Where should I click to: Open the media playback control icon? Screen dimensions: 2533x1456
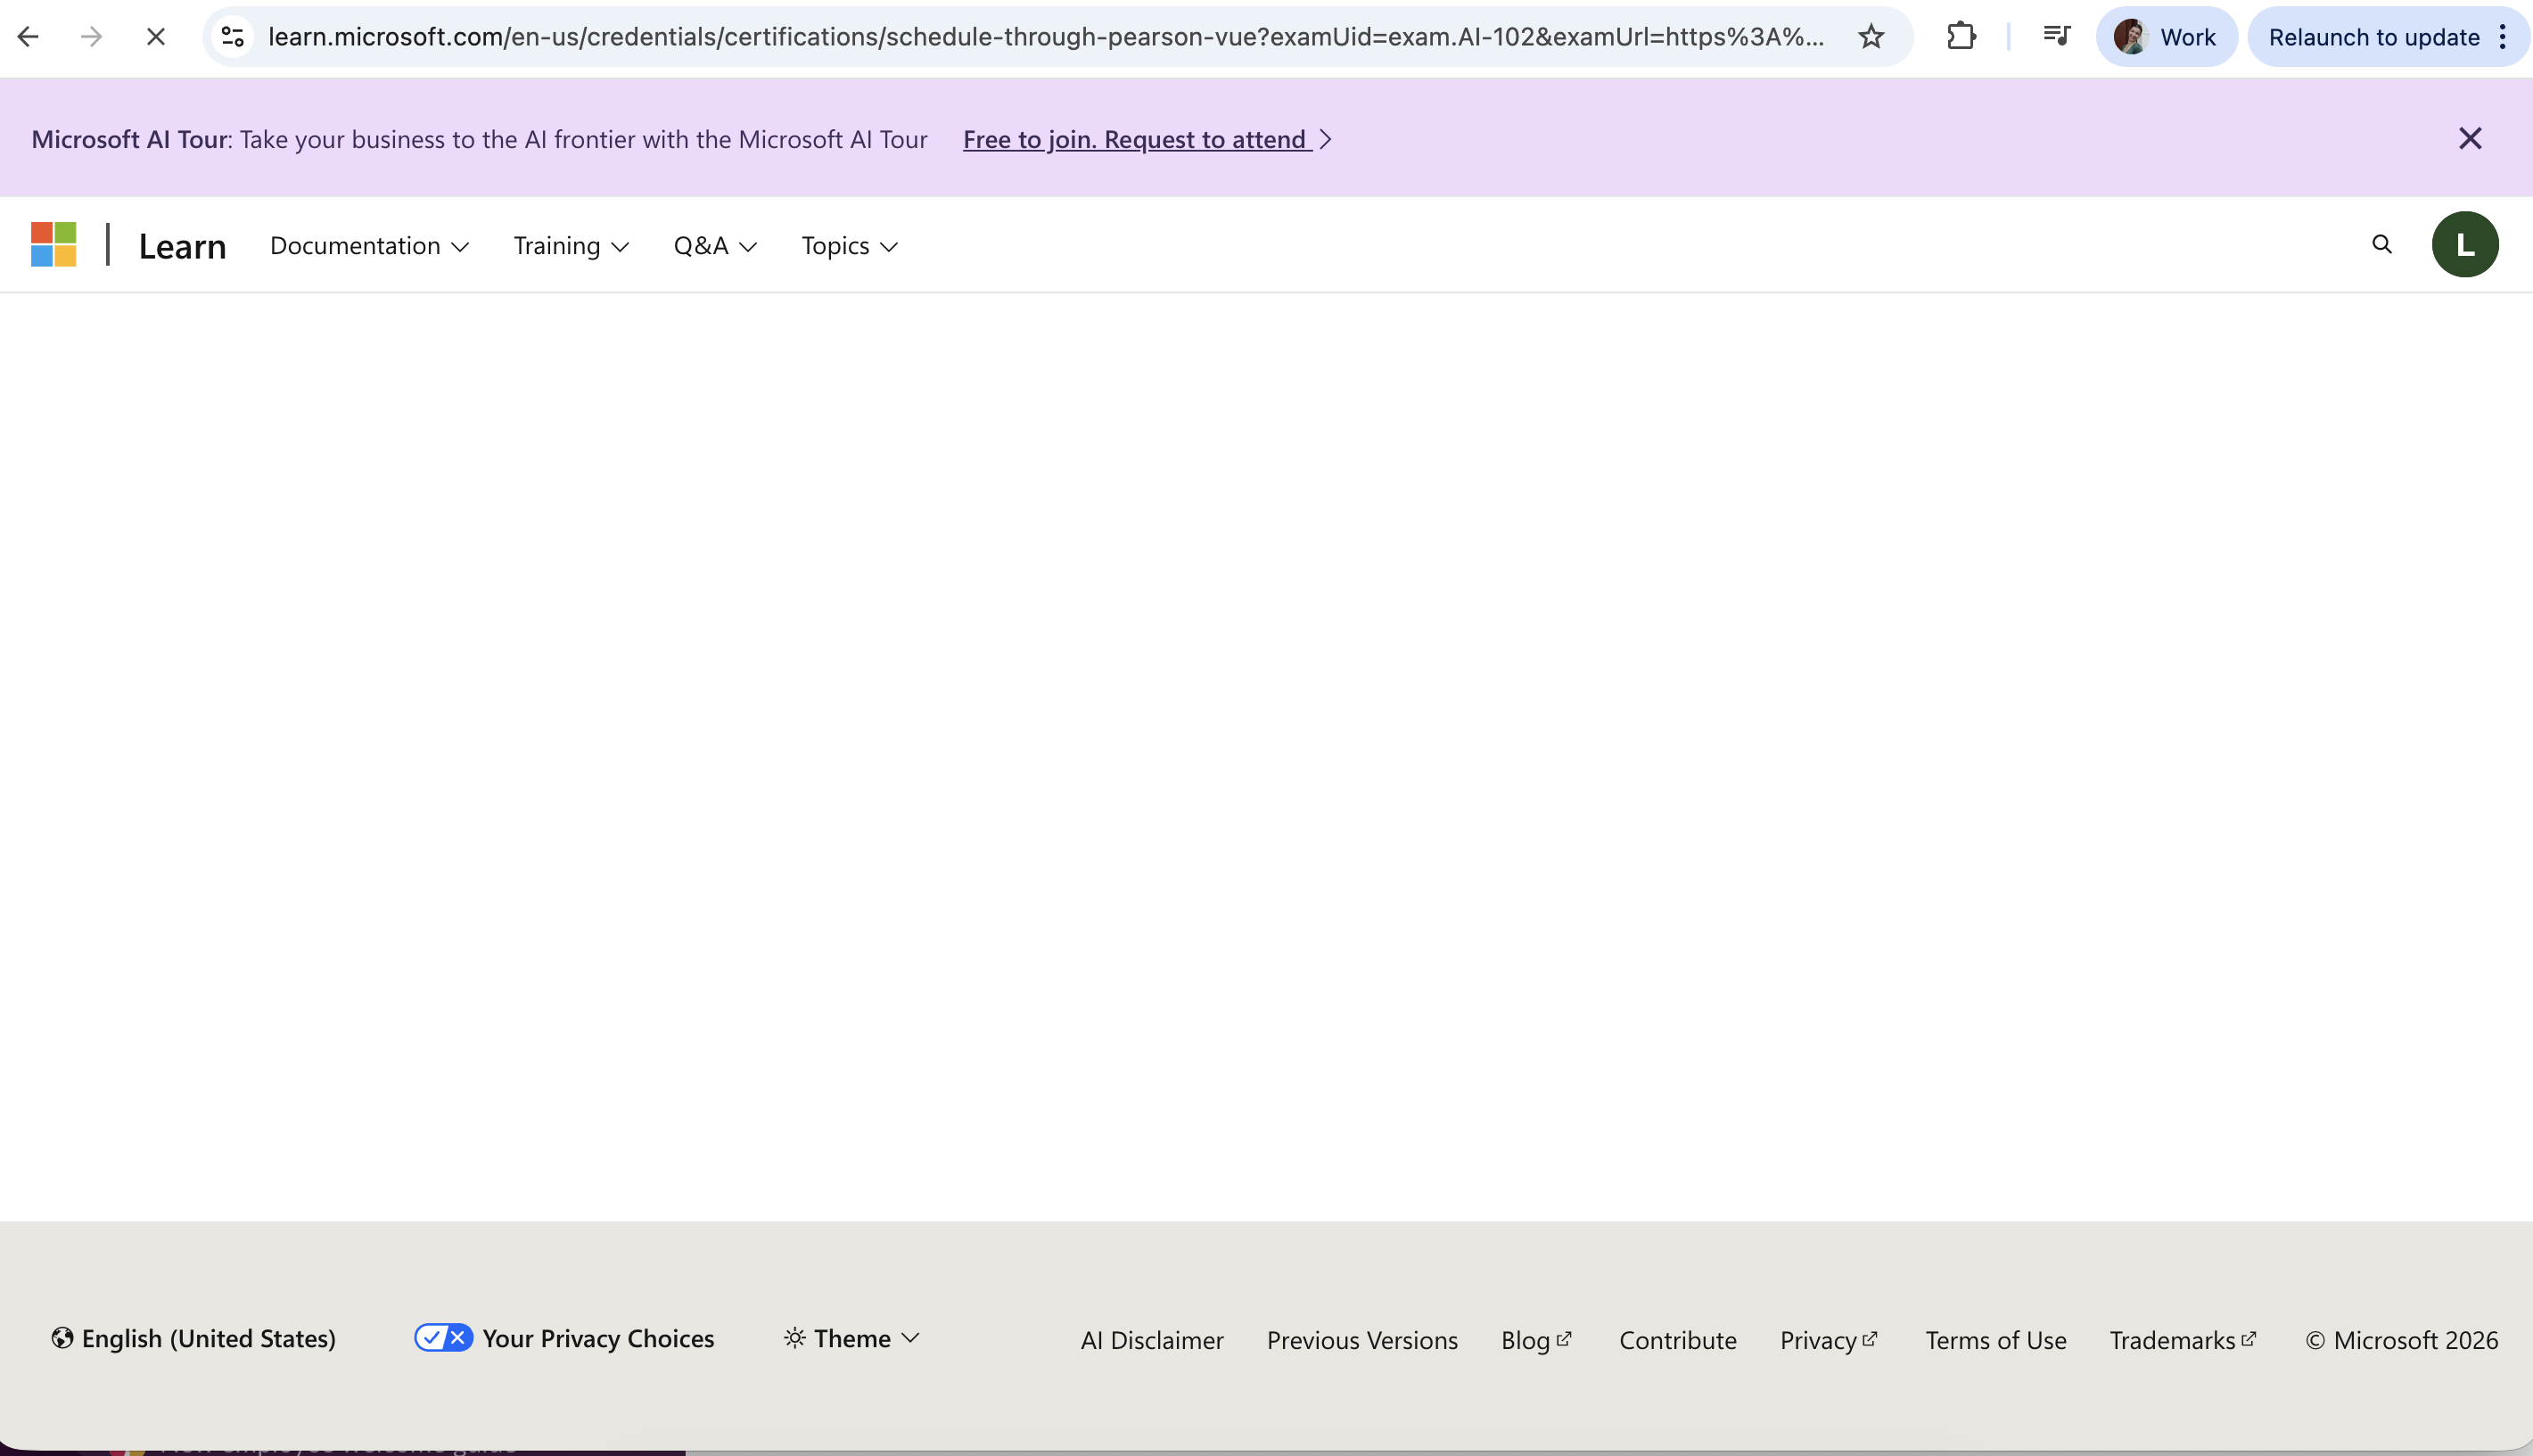2056,36
